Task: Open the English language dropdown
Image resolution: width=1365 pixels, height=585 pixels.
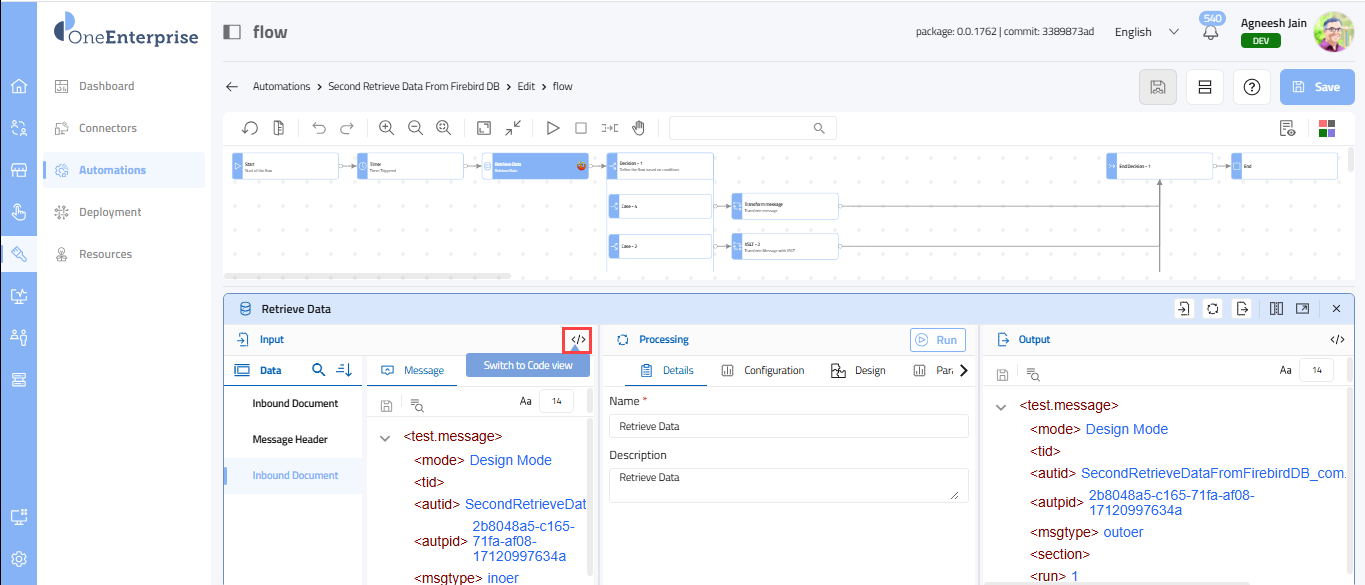Action: pyautogui.click(x=1146, y=32)
